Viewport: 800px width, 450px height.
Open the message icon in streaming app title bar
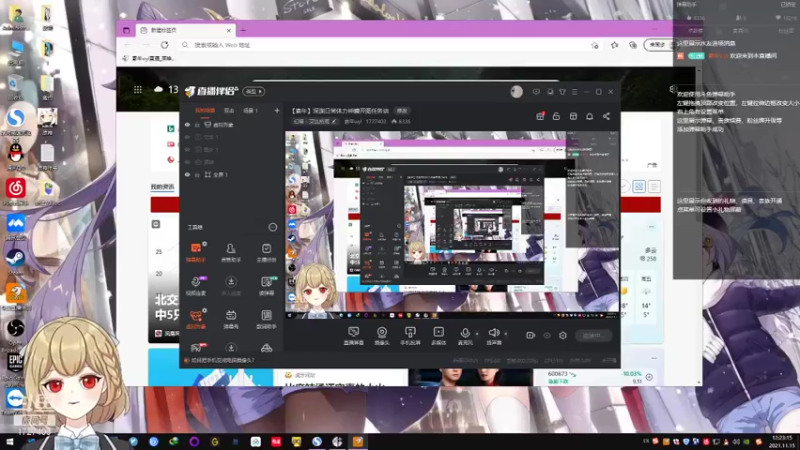(536, 92)
